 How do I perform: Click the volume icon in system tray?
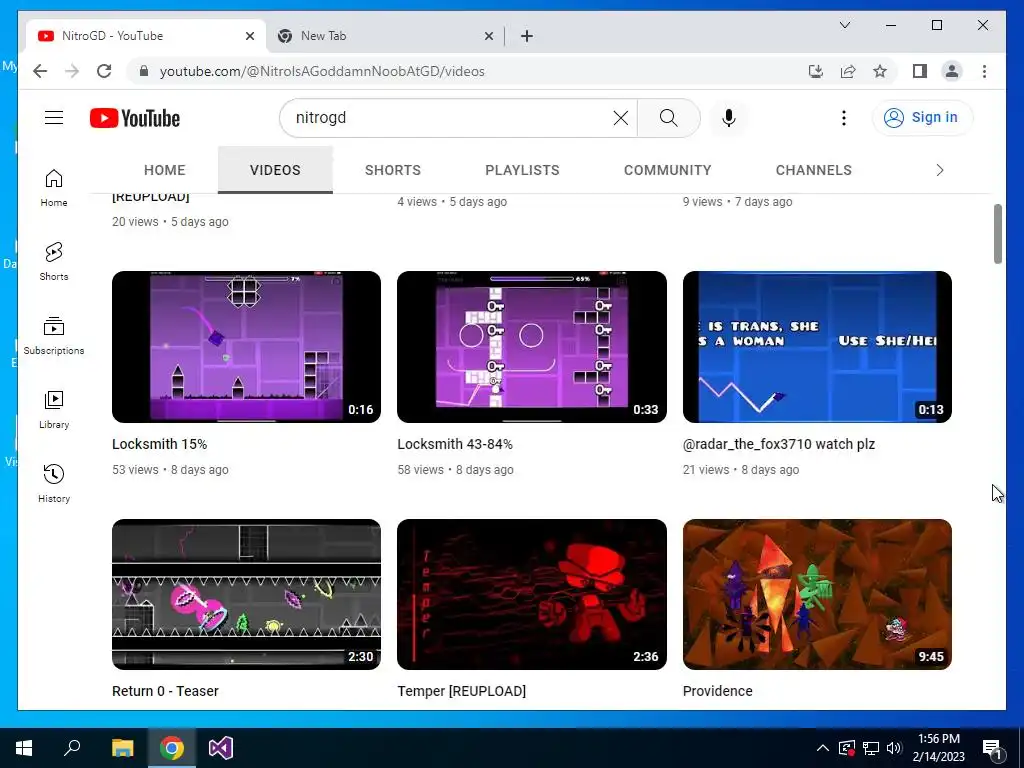click(x=894, y=748)
